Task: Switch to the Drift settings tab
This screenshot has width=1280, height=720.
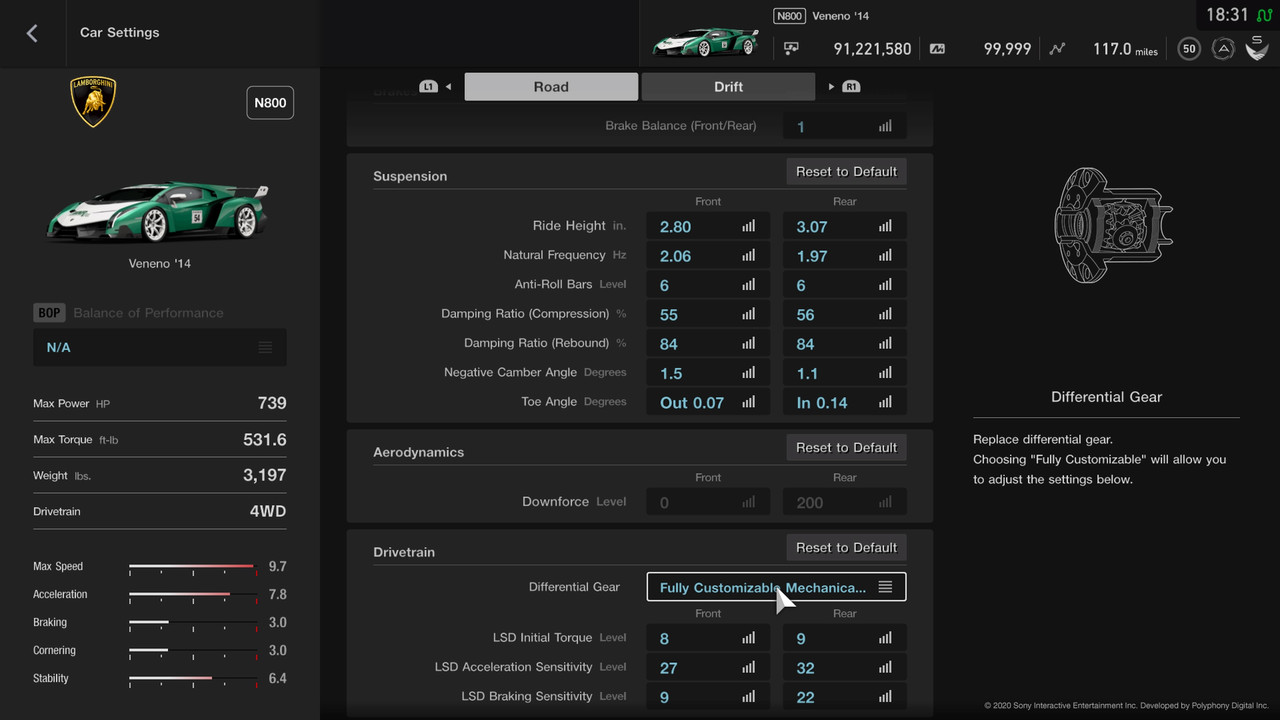Action: click(x=728, y=87)
